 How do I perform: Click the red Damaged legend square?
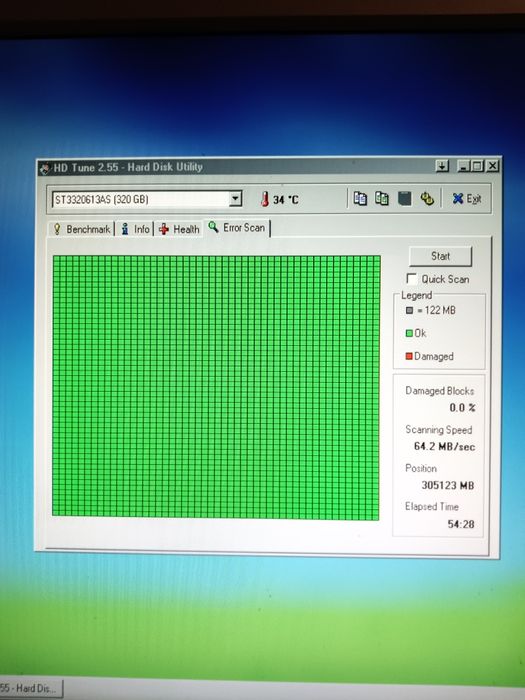pyautogui.click(x=408, y=356)
